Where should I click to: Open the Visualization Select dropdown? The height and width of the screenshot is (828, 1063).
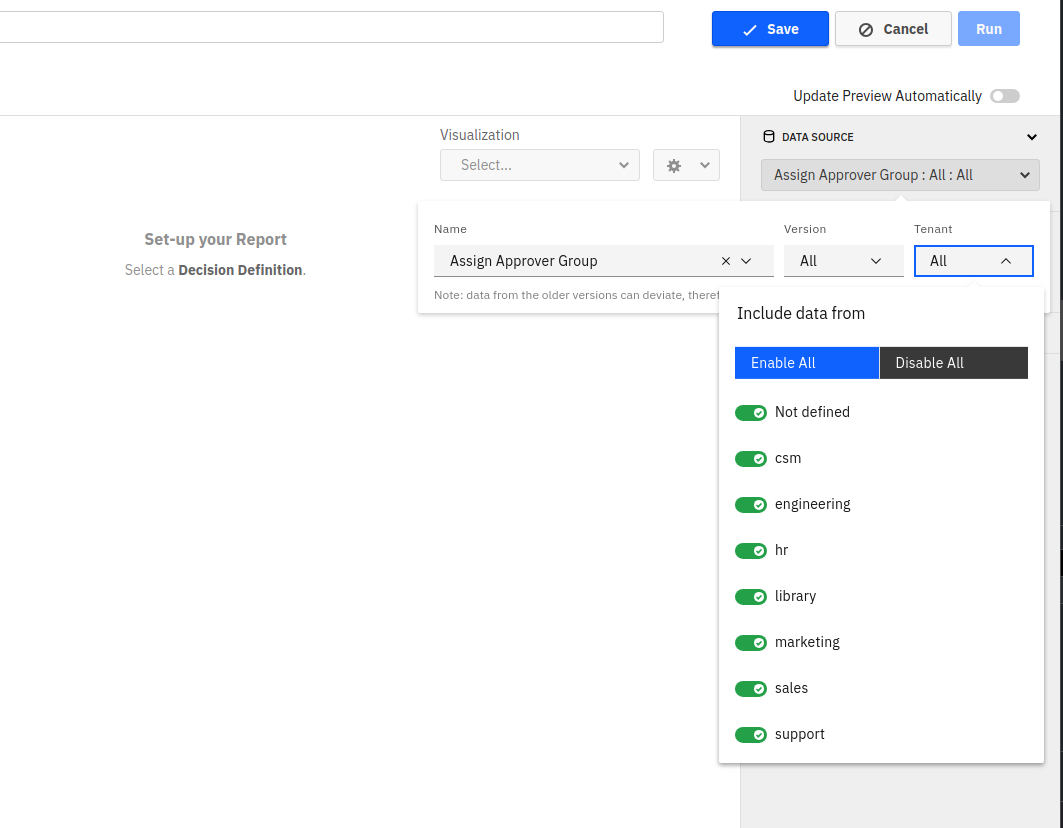click(540, 166)
